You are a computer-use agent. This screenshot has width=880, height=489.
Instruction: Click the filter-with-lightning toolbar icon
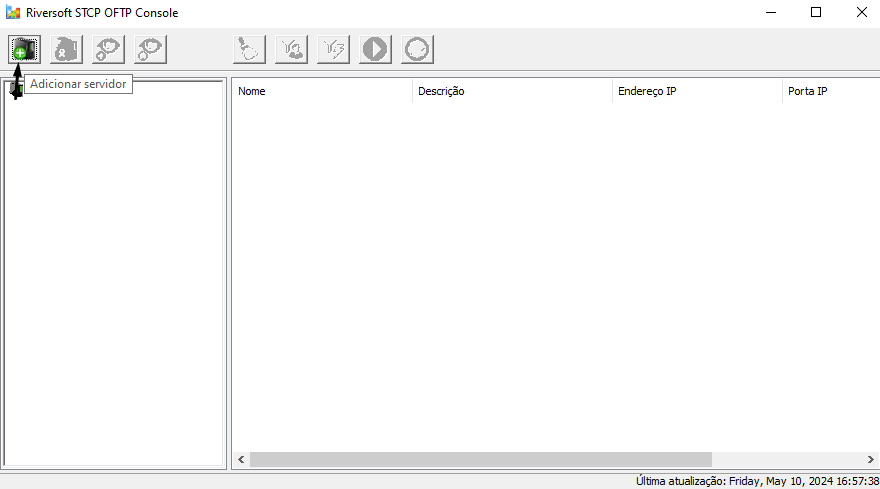click(x=333, y=49)
